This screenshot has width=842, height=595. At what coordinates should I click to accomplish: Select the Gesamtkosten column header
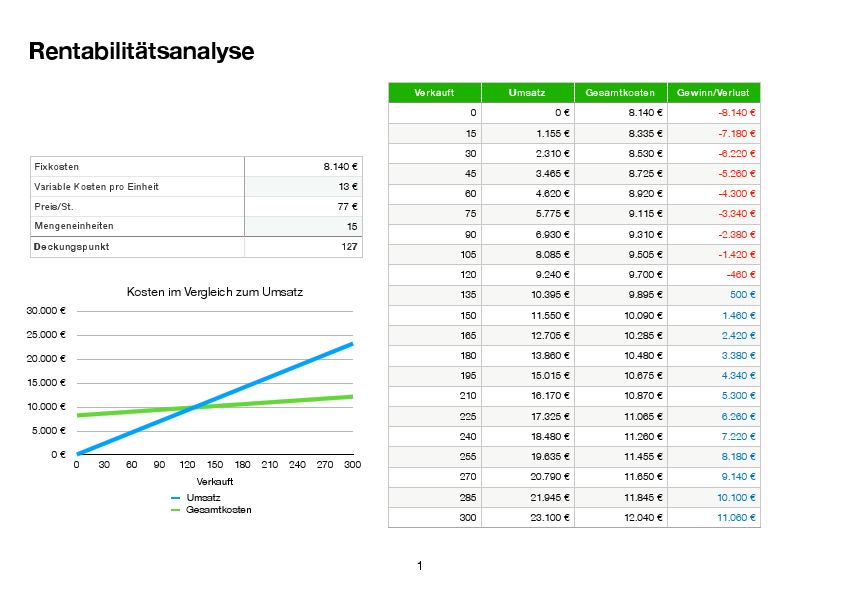[x=620, y=92]
